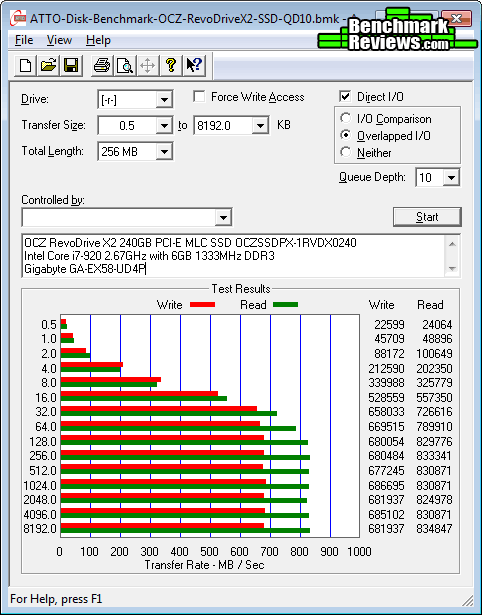Click the 4096.0 transfer size row label
Screen dimensions: 482x615
[x=40, y=514]
